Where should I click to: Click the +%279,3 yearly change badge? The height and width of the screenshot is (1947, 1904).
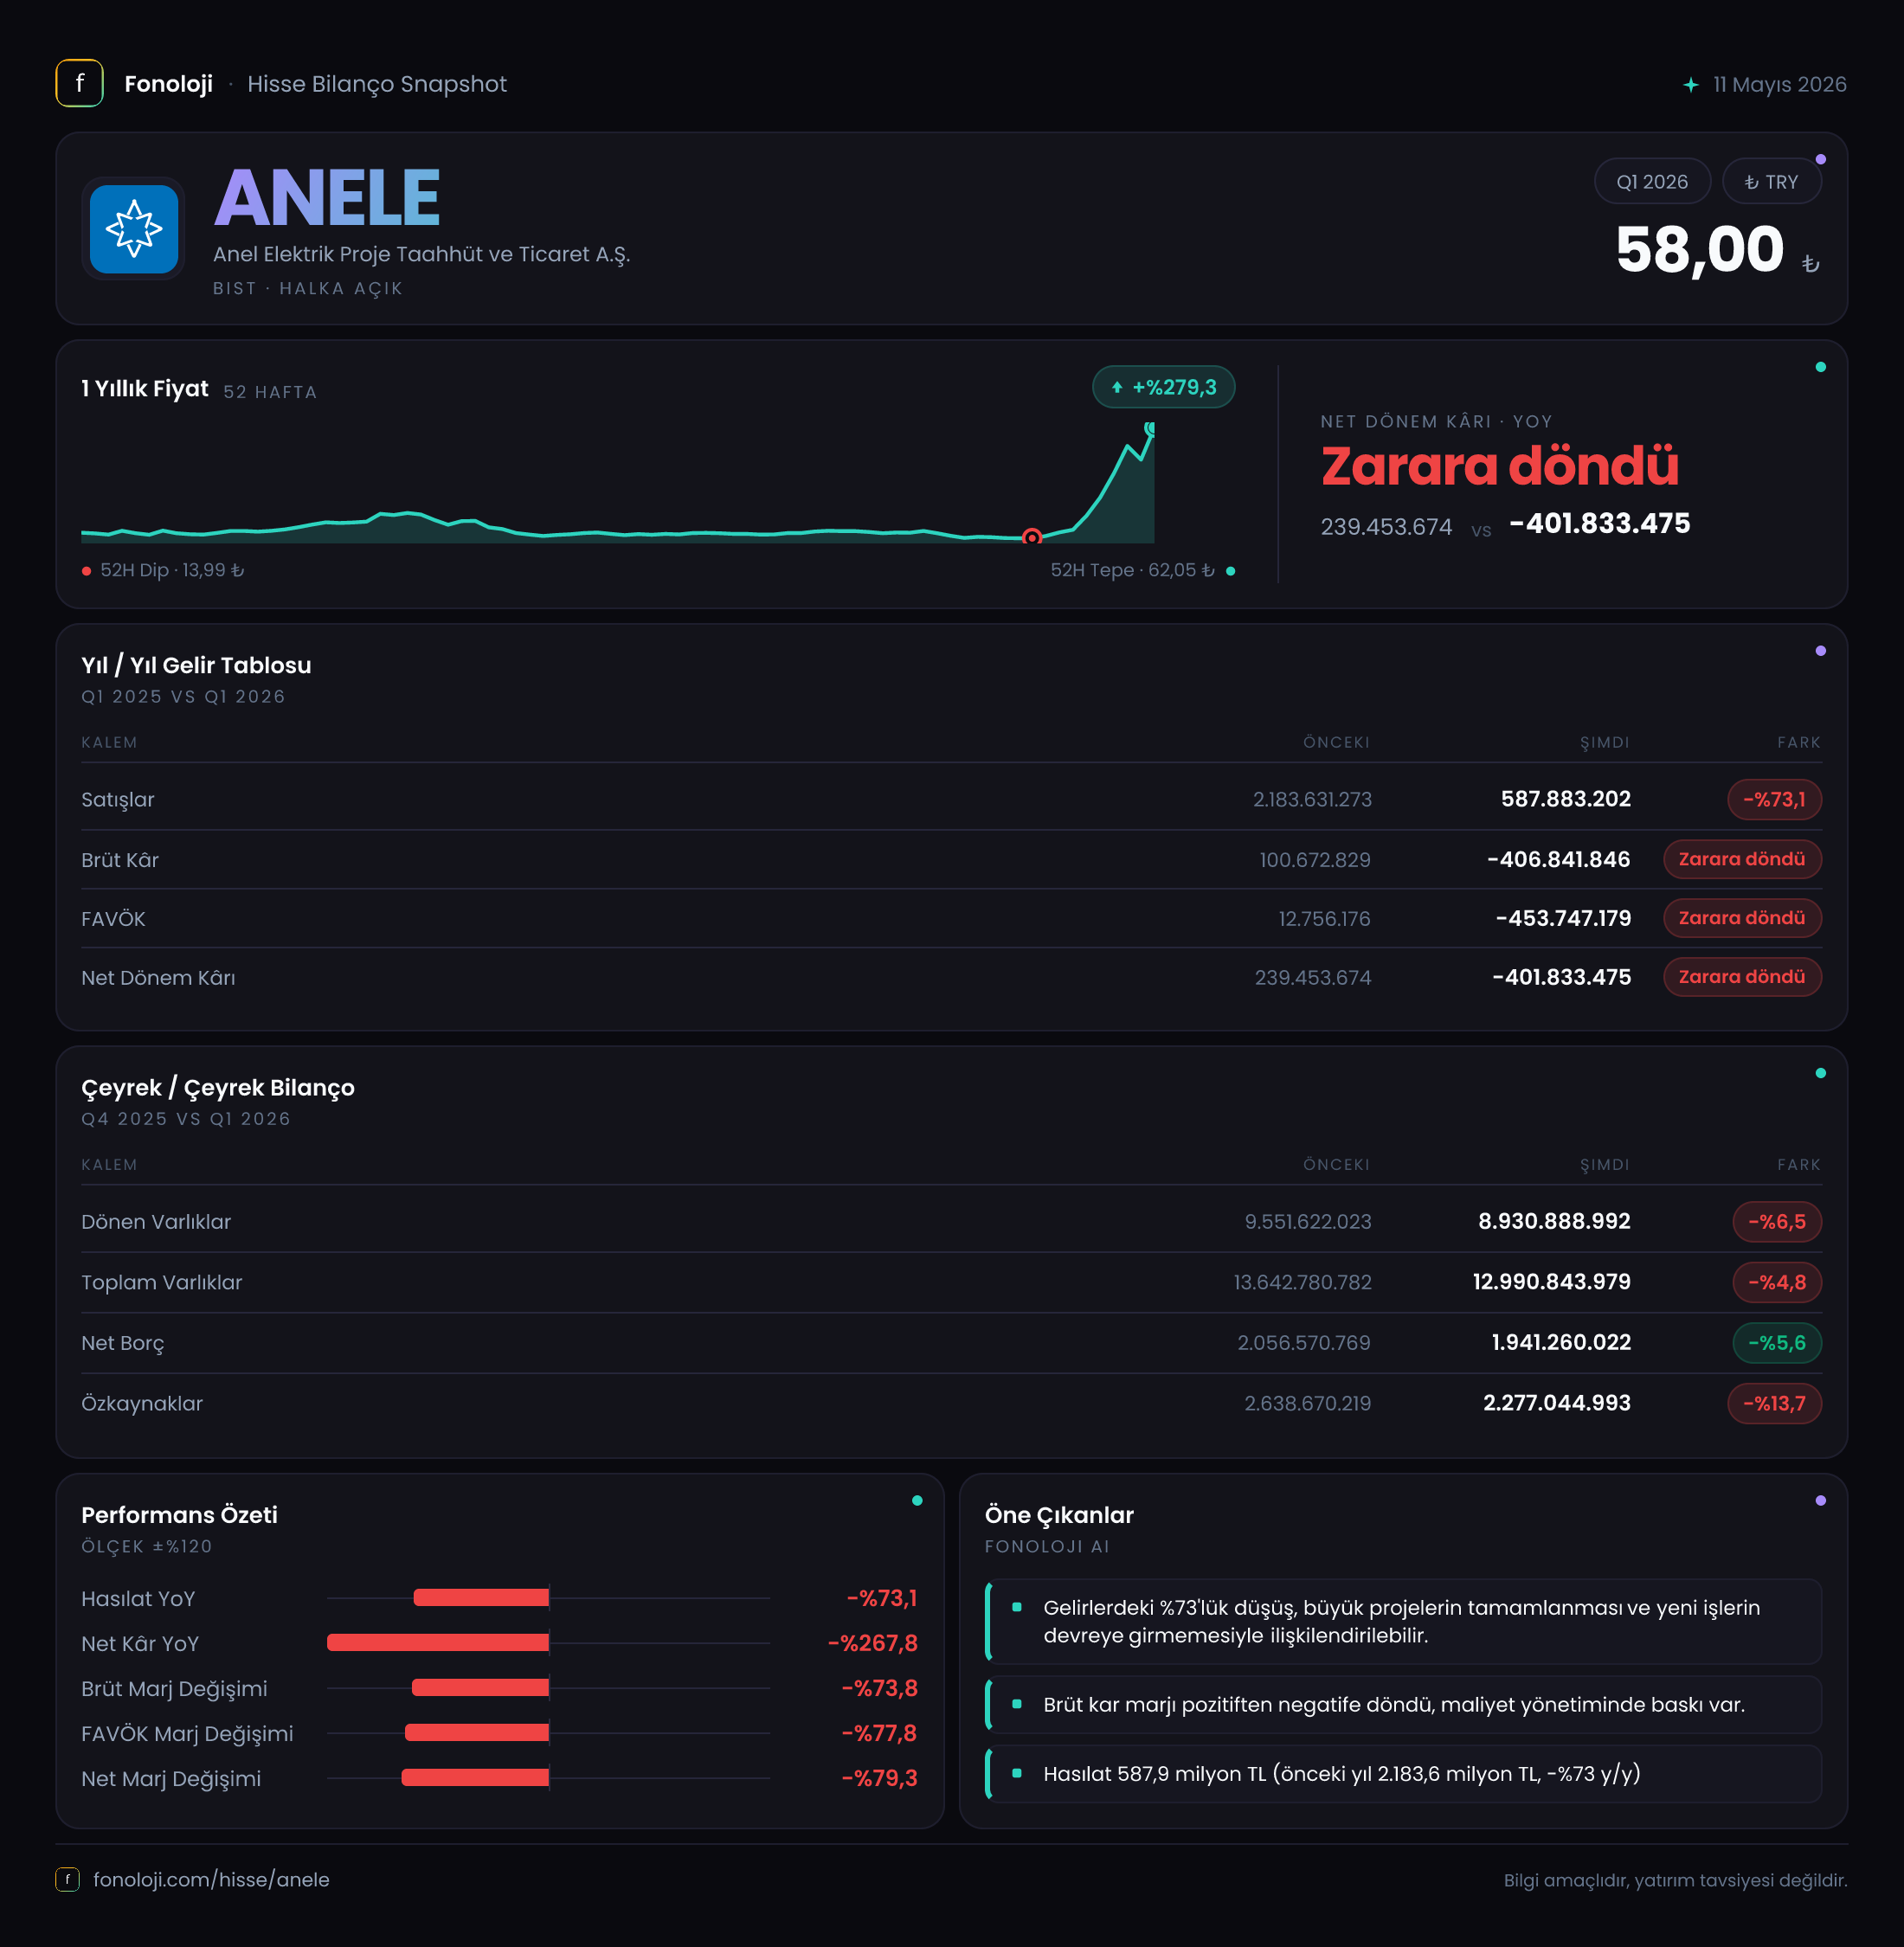coord(1163,387)
